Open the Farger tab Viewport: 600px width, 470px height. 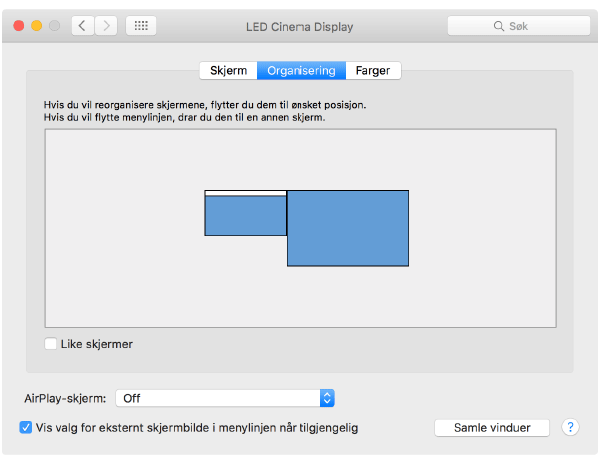coord(373,70)
